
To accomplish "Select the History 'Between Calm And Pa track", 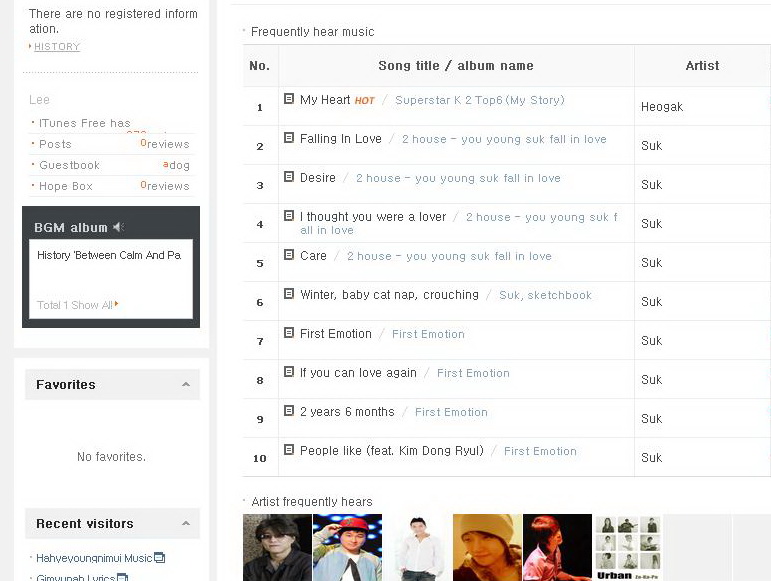I will click(x=109, y=255).
